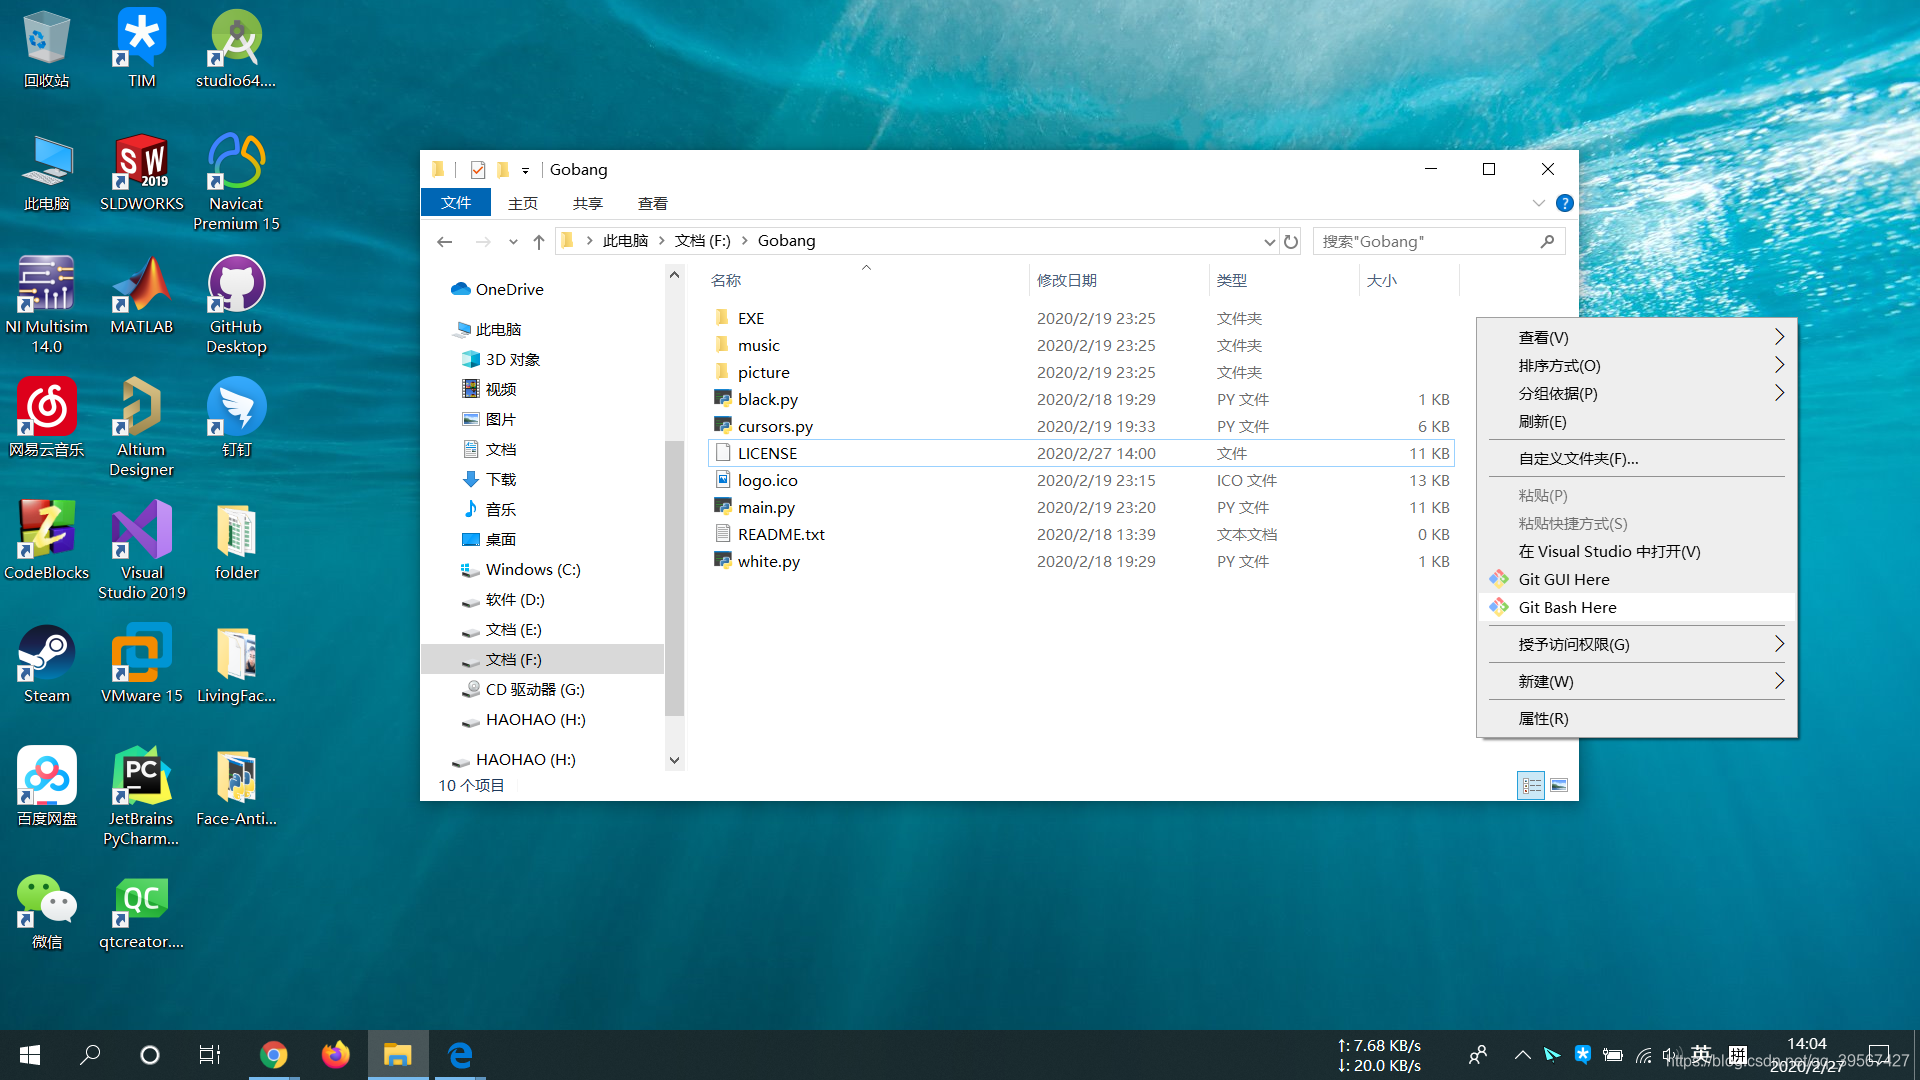Screen dimensions: 1920x1080
Task: Select 刷新(E) in context menu
Action: click(x=1637, y=421)
